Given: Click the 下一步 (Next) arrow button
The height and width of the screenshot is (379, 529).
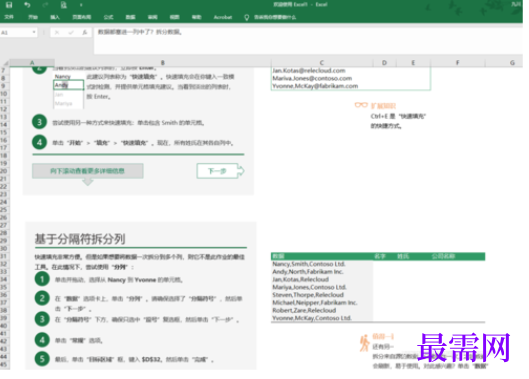Looking at the screenshot, I should [x=220, y=171].
